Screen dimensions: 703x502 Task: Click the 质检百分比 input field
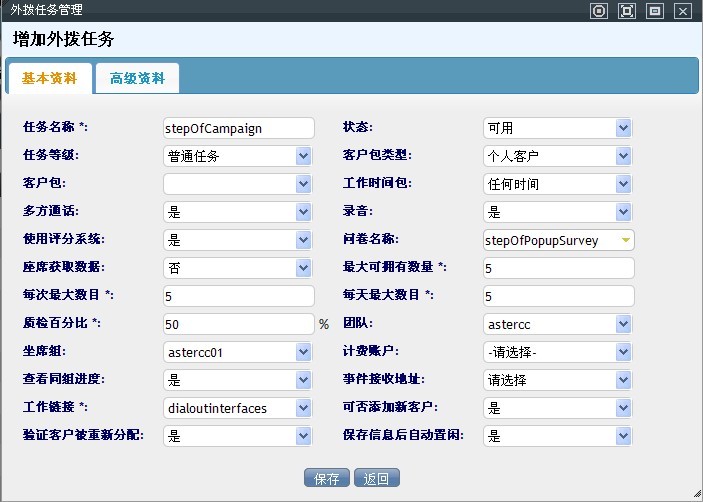tap(238, 324)
